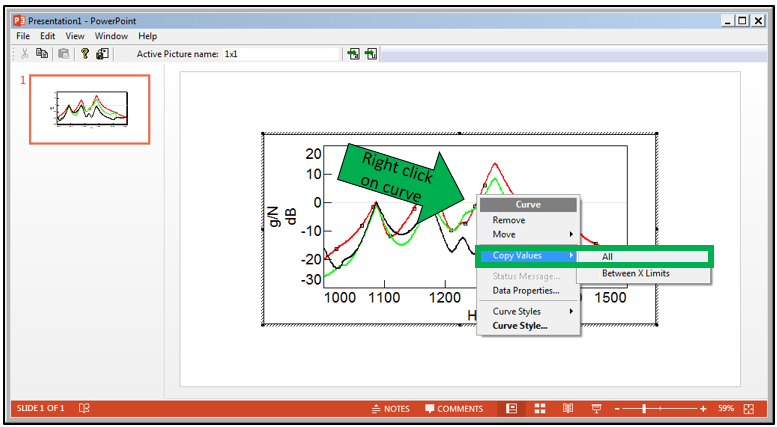Click the zoom in plus button

(703, 409)
